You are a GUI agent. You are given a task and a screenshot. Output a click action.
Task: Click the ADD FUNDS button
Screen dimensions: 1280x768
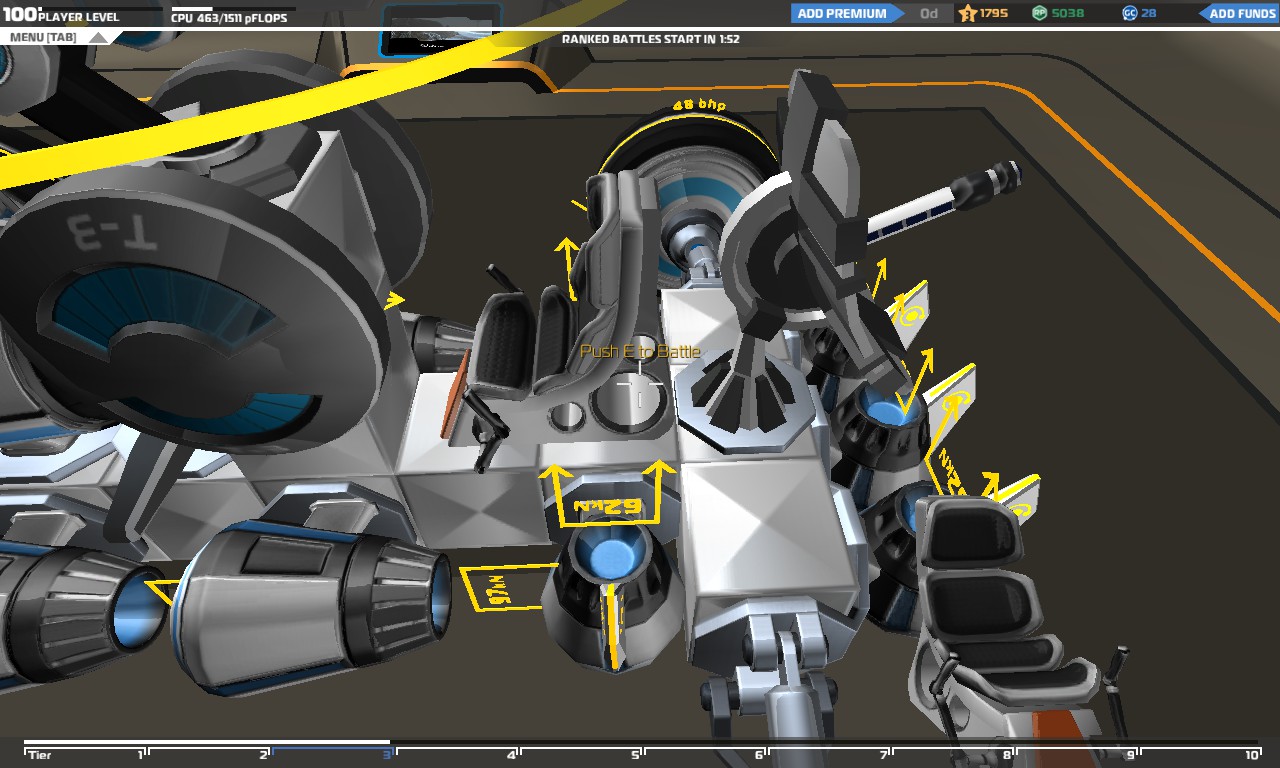pyautogui.click(x=1238, y=13)
